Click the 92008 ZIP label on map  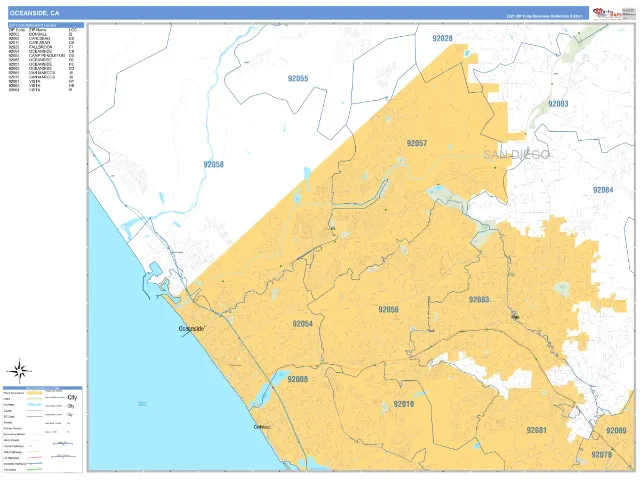[x=298, y=379]
